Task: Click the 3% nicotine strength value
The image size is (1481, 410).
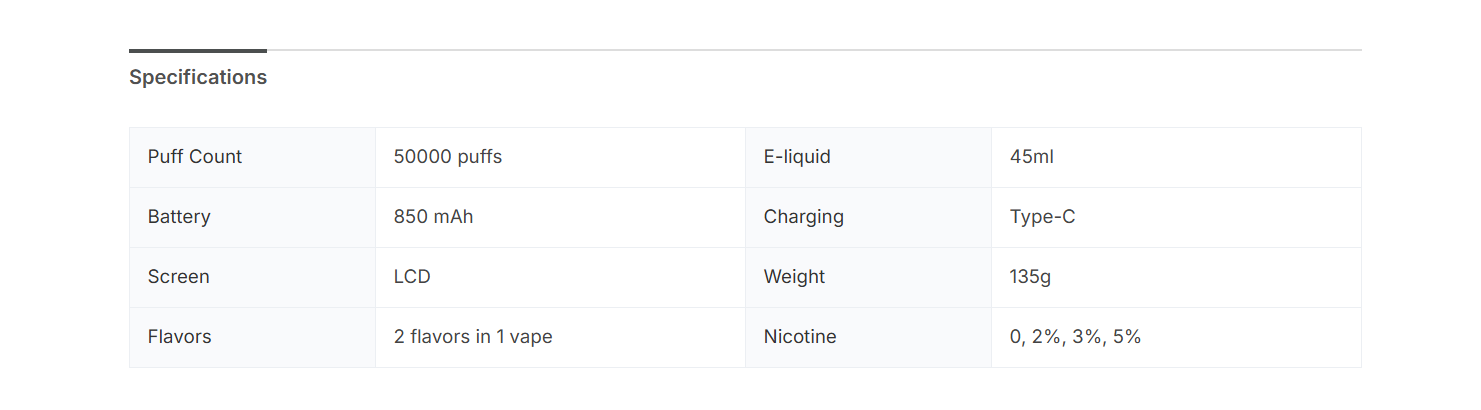Action: (1086, 337)
